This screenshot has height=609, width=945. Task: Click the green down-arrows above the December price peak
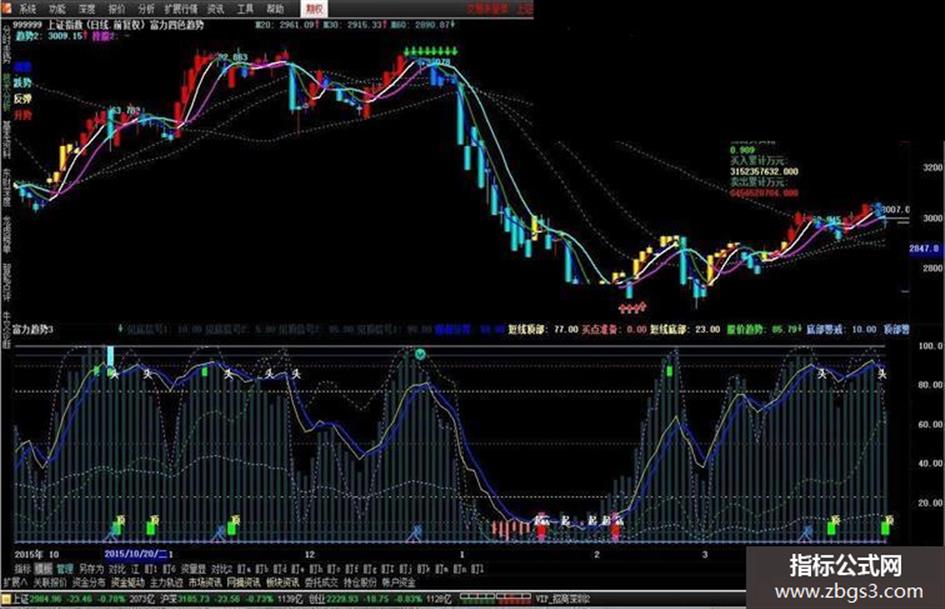tap(431, 51)
